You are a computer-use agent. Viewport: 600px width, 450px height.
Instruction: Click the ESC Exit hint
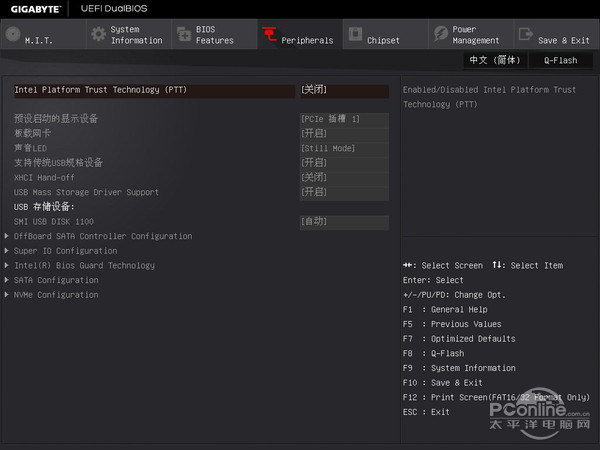coord(426,412)
